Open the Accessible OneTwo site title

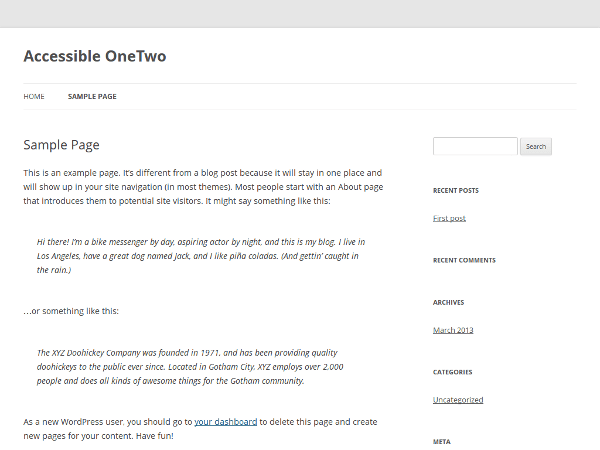point(95,56)
